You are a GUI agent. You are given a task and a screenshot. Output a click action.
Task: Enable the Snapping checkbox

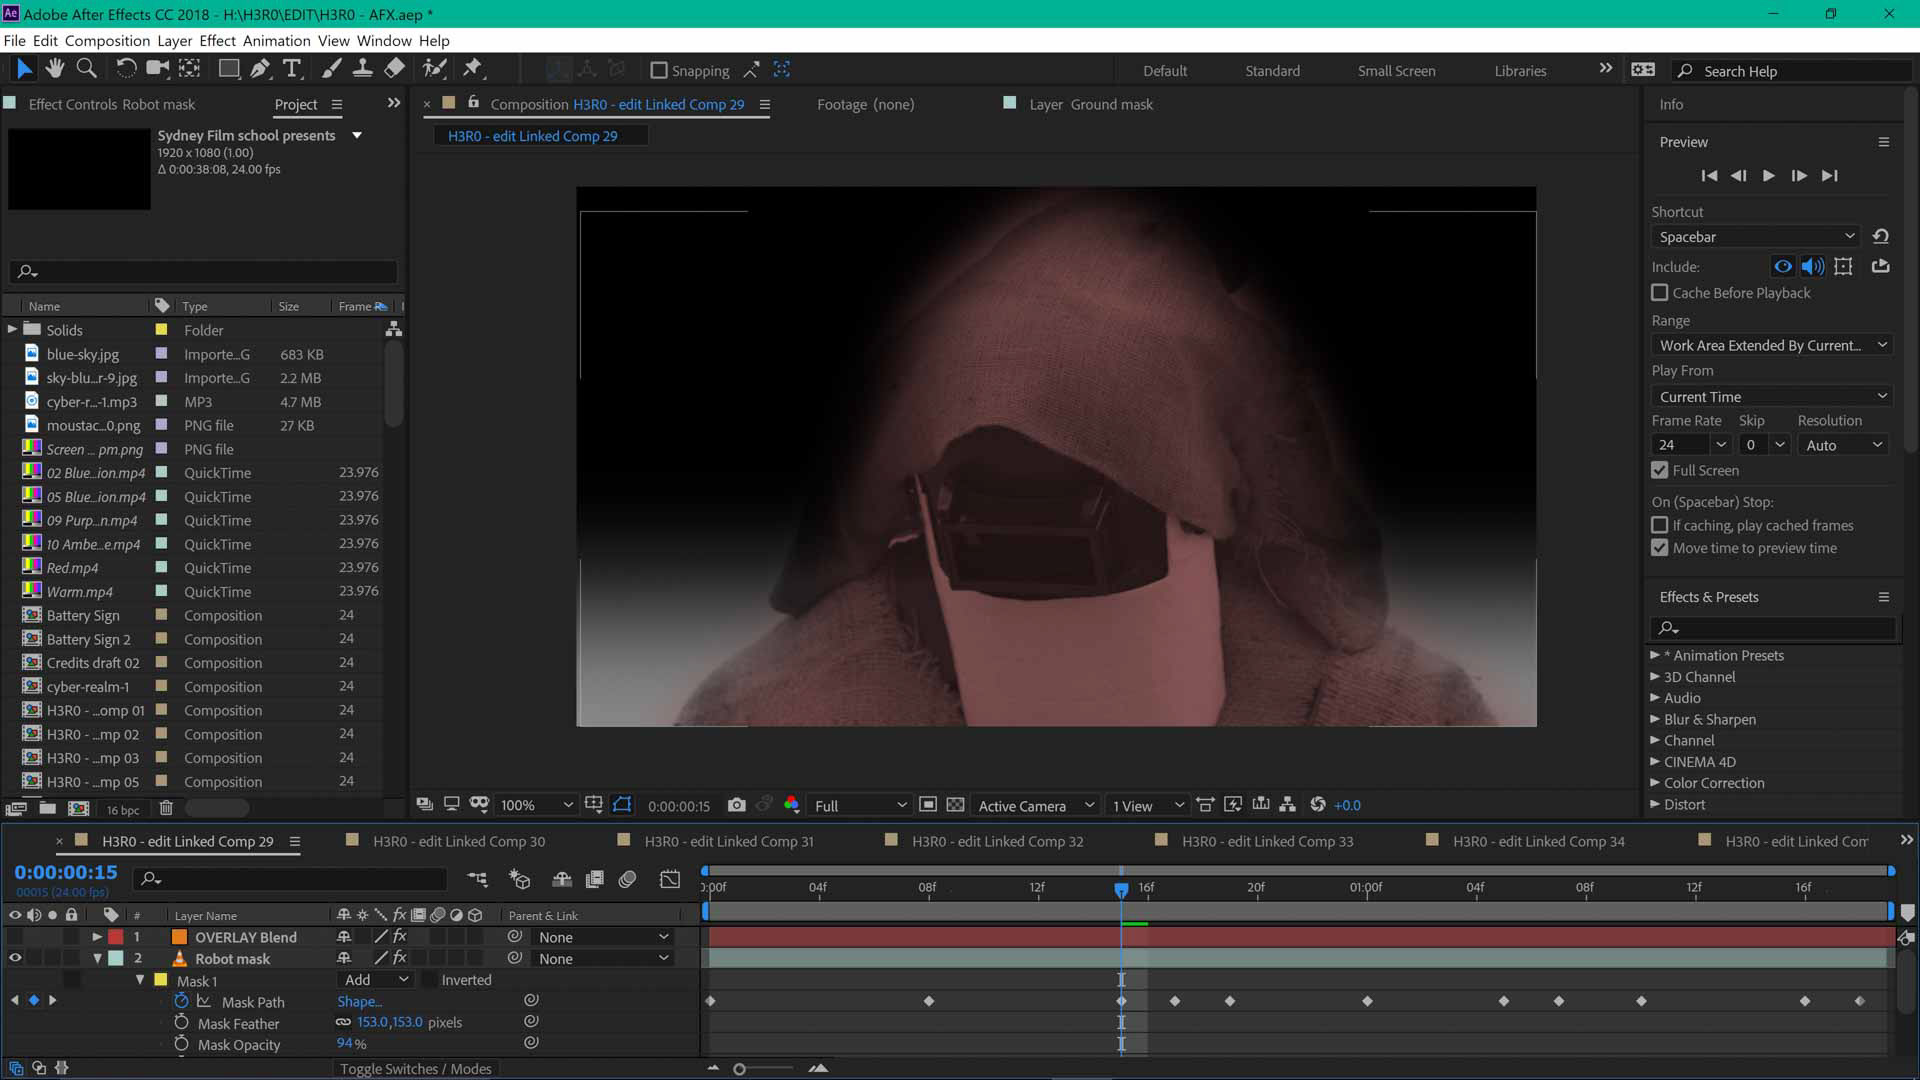point(659,70)
